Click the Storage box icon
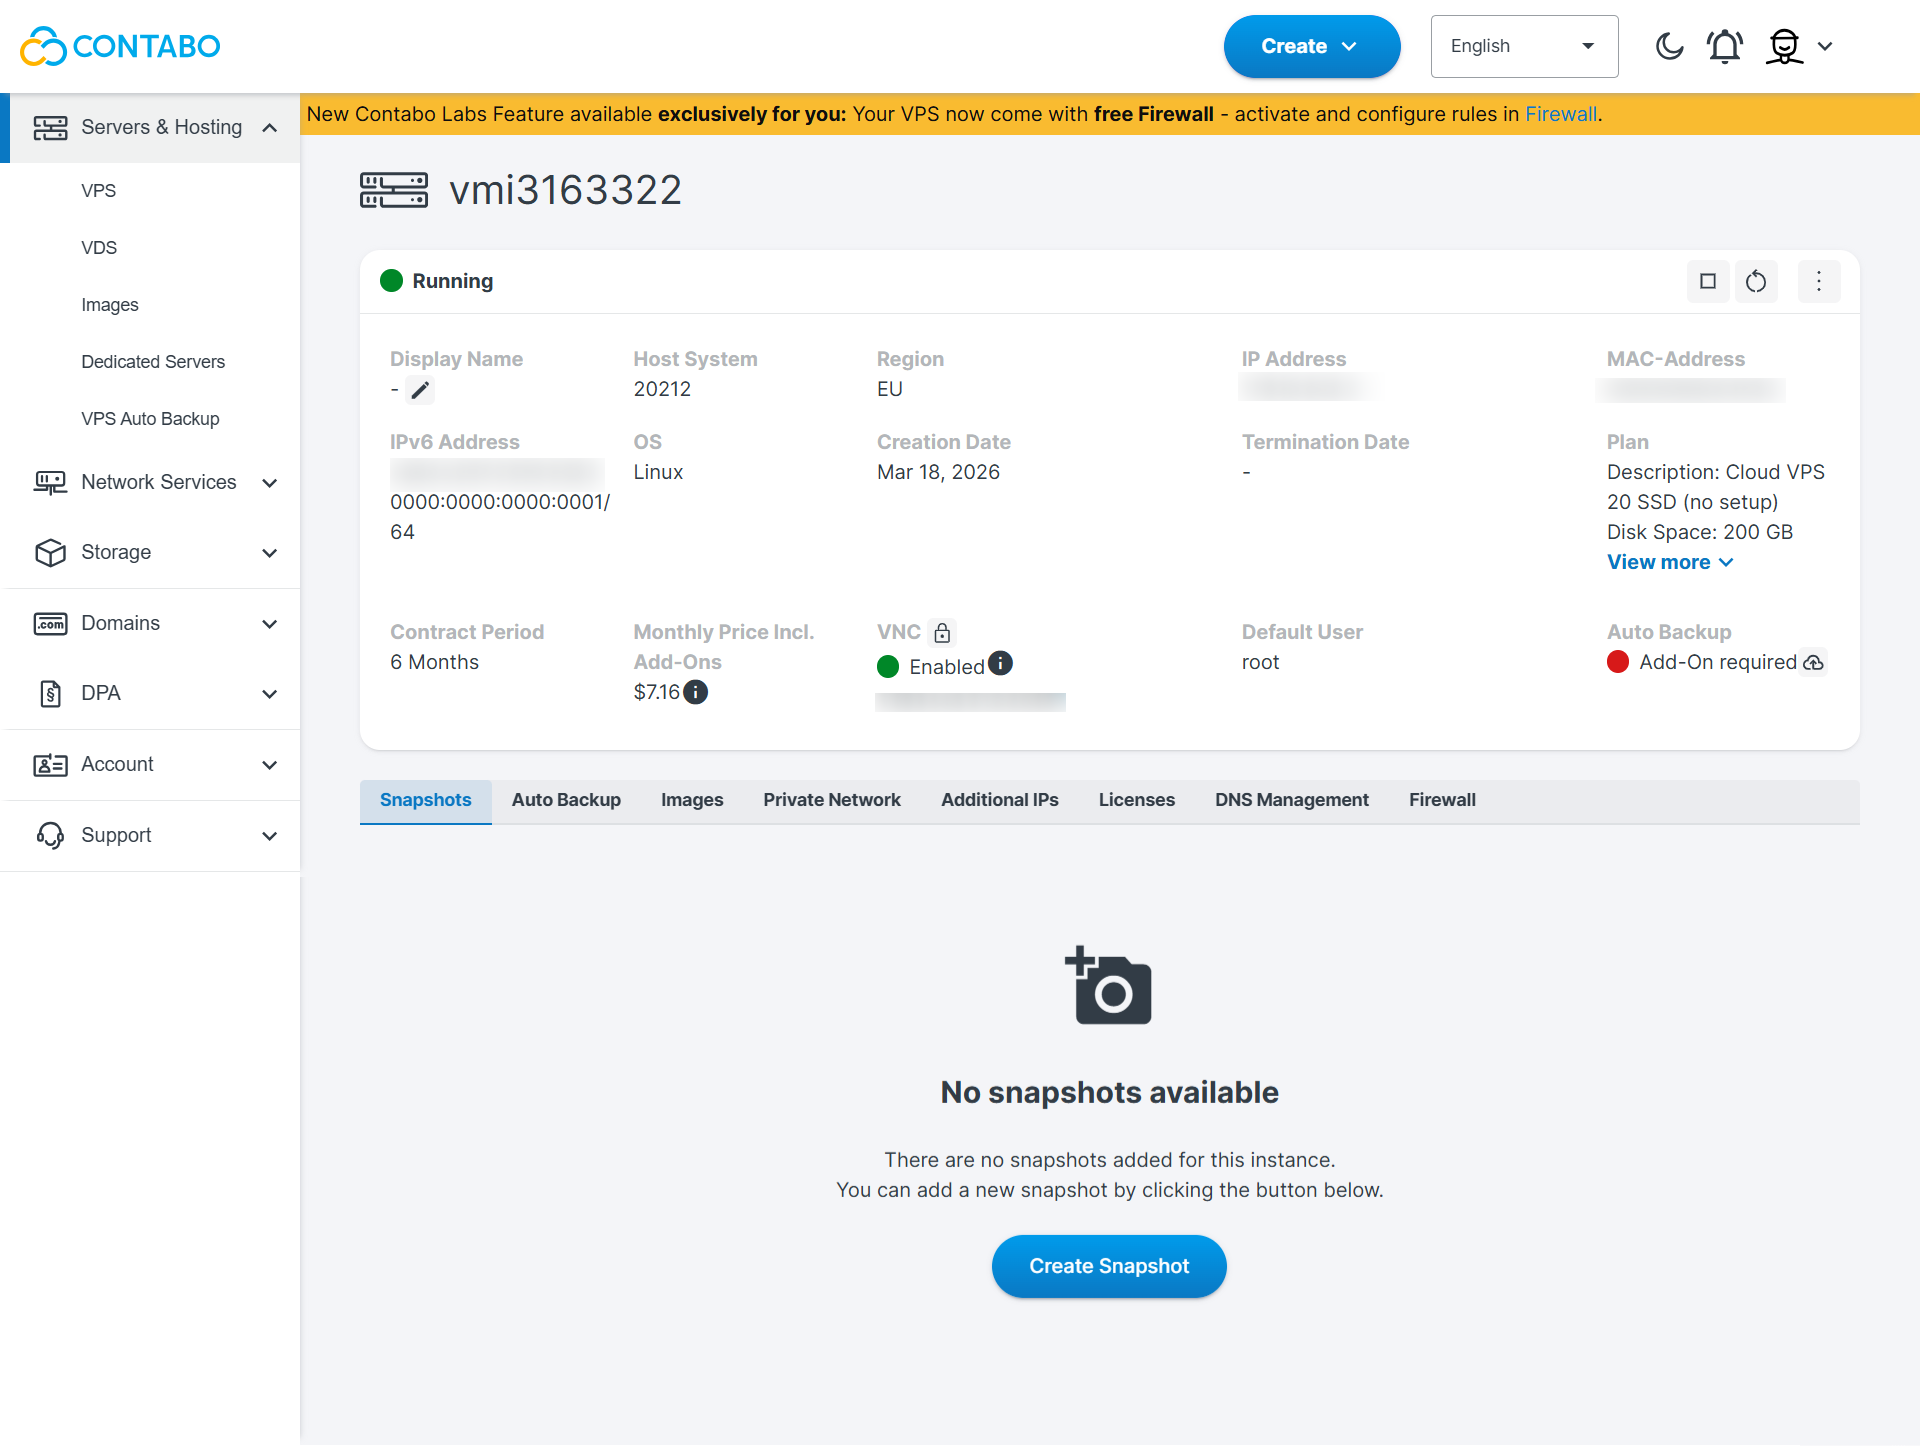1920x1447 pixels. [x=50, y=553]
